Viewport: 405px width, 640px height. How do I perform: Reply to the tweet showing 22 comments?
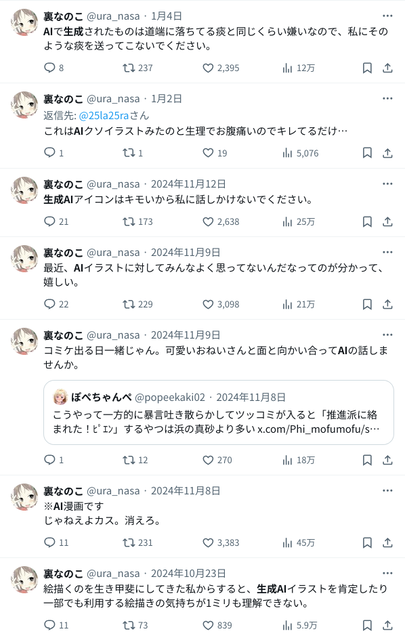(56, 304)
